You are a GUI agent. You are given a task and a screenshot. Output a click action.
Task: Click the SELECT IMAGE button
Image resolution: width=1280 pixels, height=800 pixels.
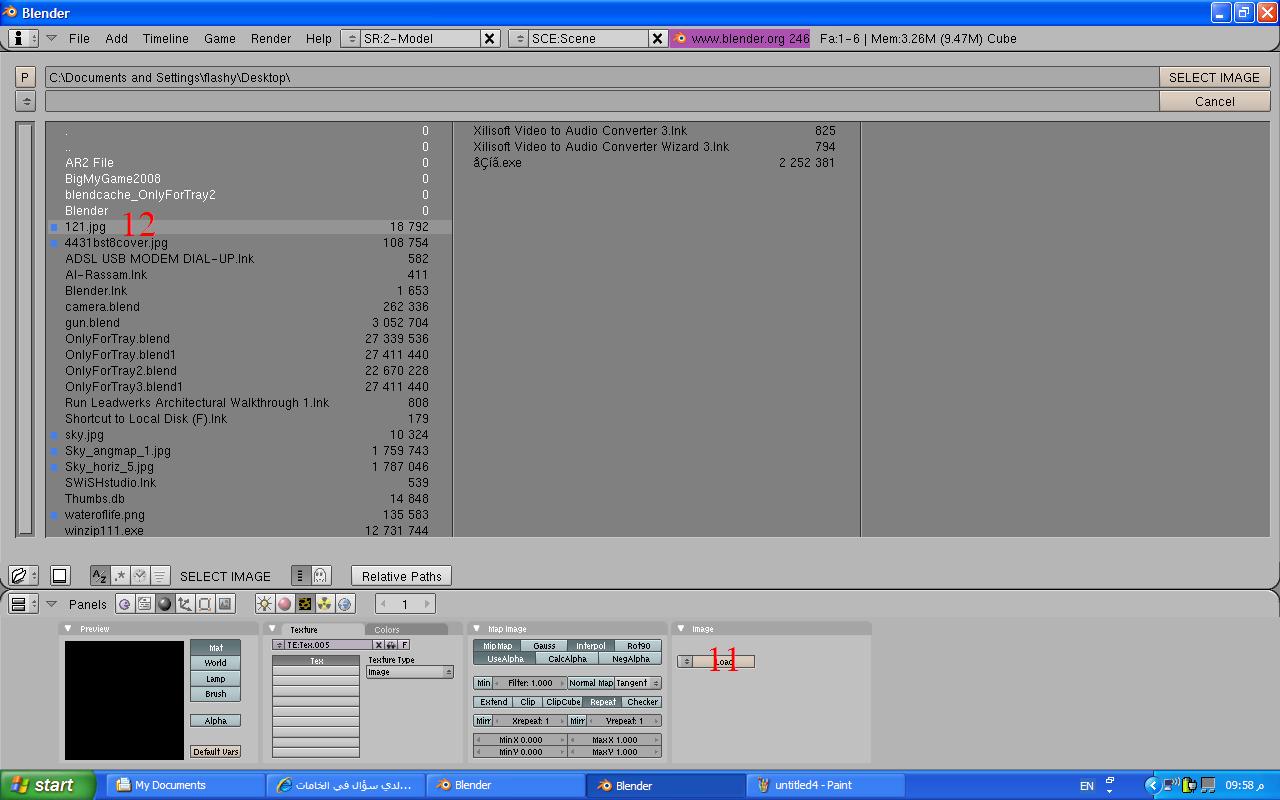coord(1214,77)
